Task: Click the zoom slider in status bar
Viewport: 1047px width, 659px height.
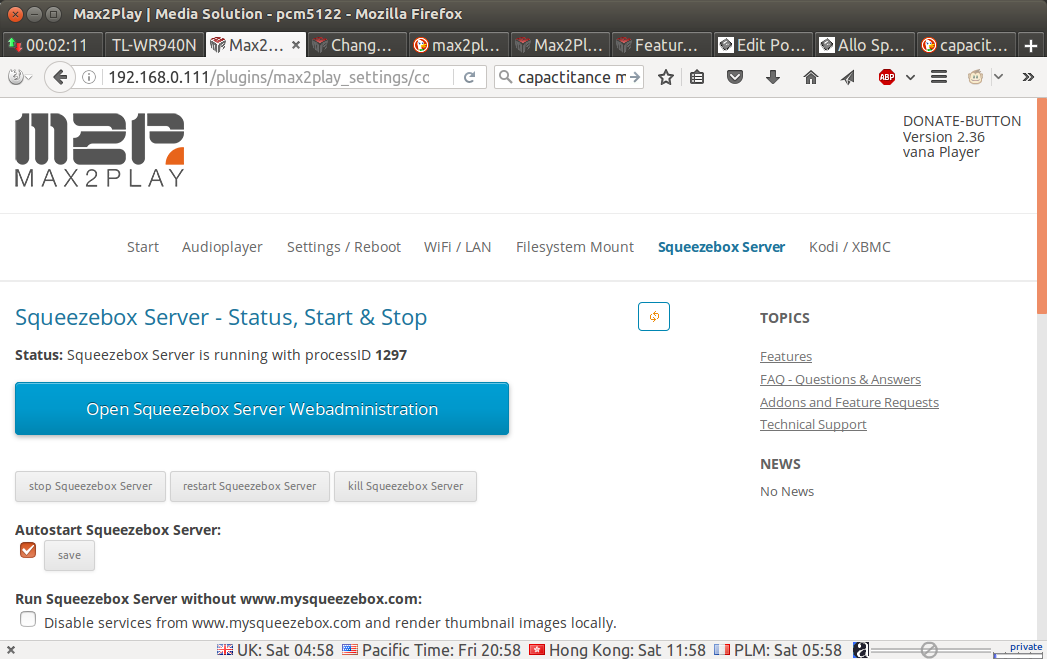Action: [x=930, y=650]
